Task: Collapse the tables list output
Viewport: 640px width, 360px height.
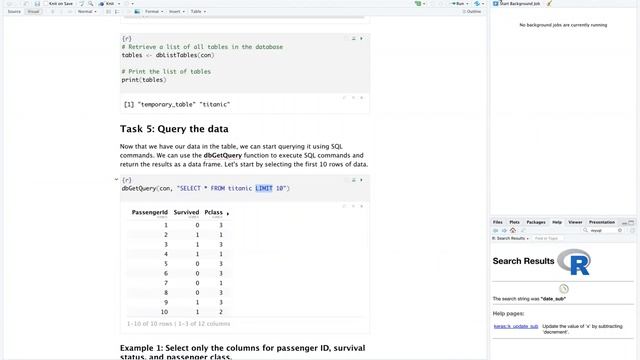Action: [x=353, y=98]
